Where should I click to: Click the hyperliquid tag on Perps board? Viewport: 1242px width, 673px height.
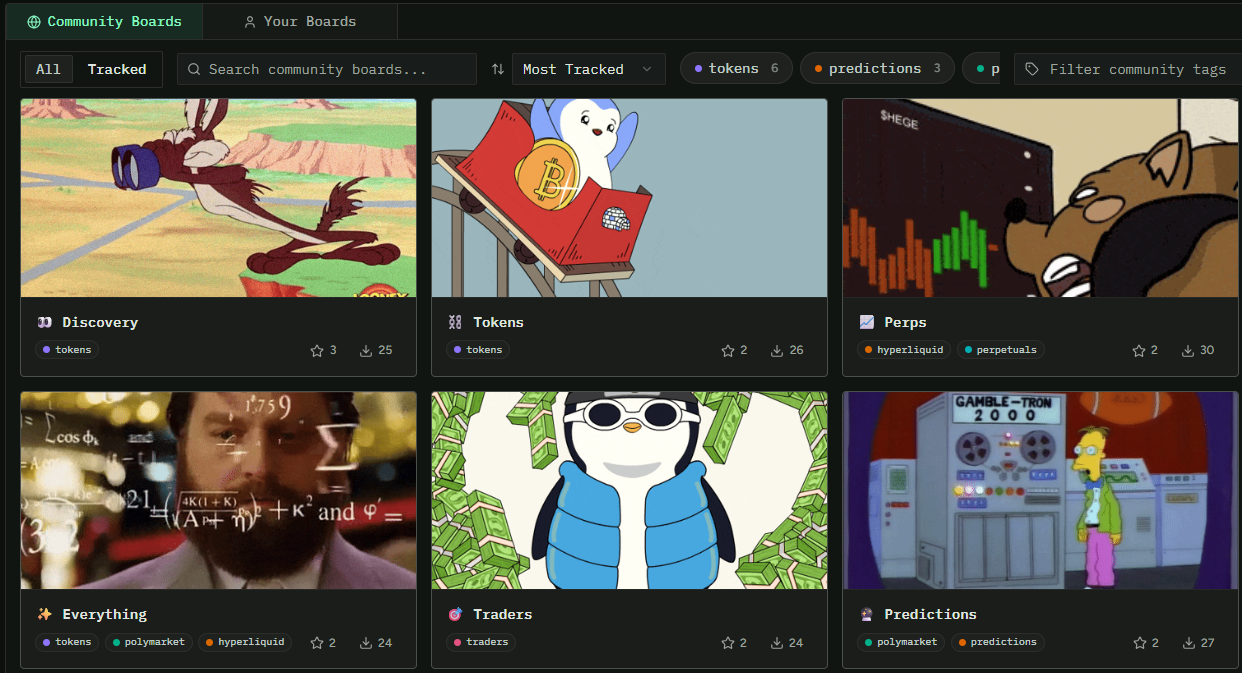903,350
